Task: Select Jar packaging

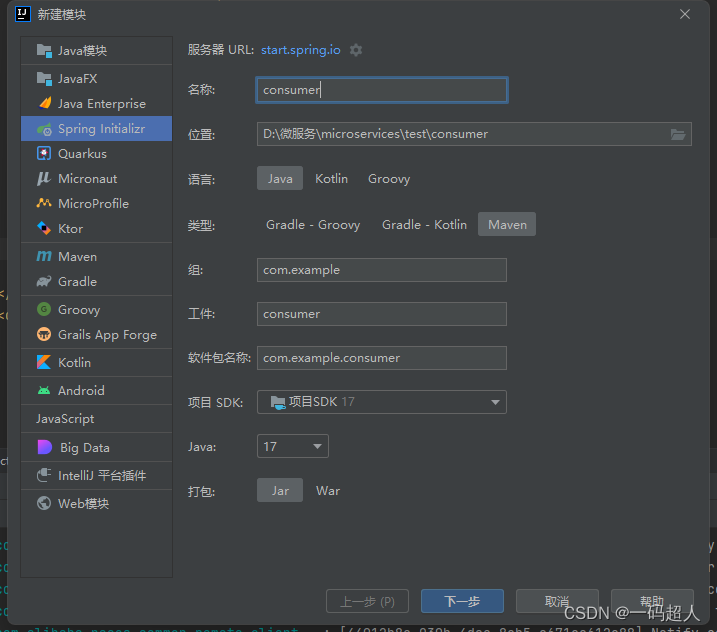Action: click(280, 491)
